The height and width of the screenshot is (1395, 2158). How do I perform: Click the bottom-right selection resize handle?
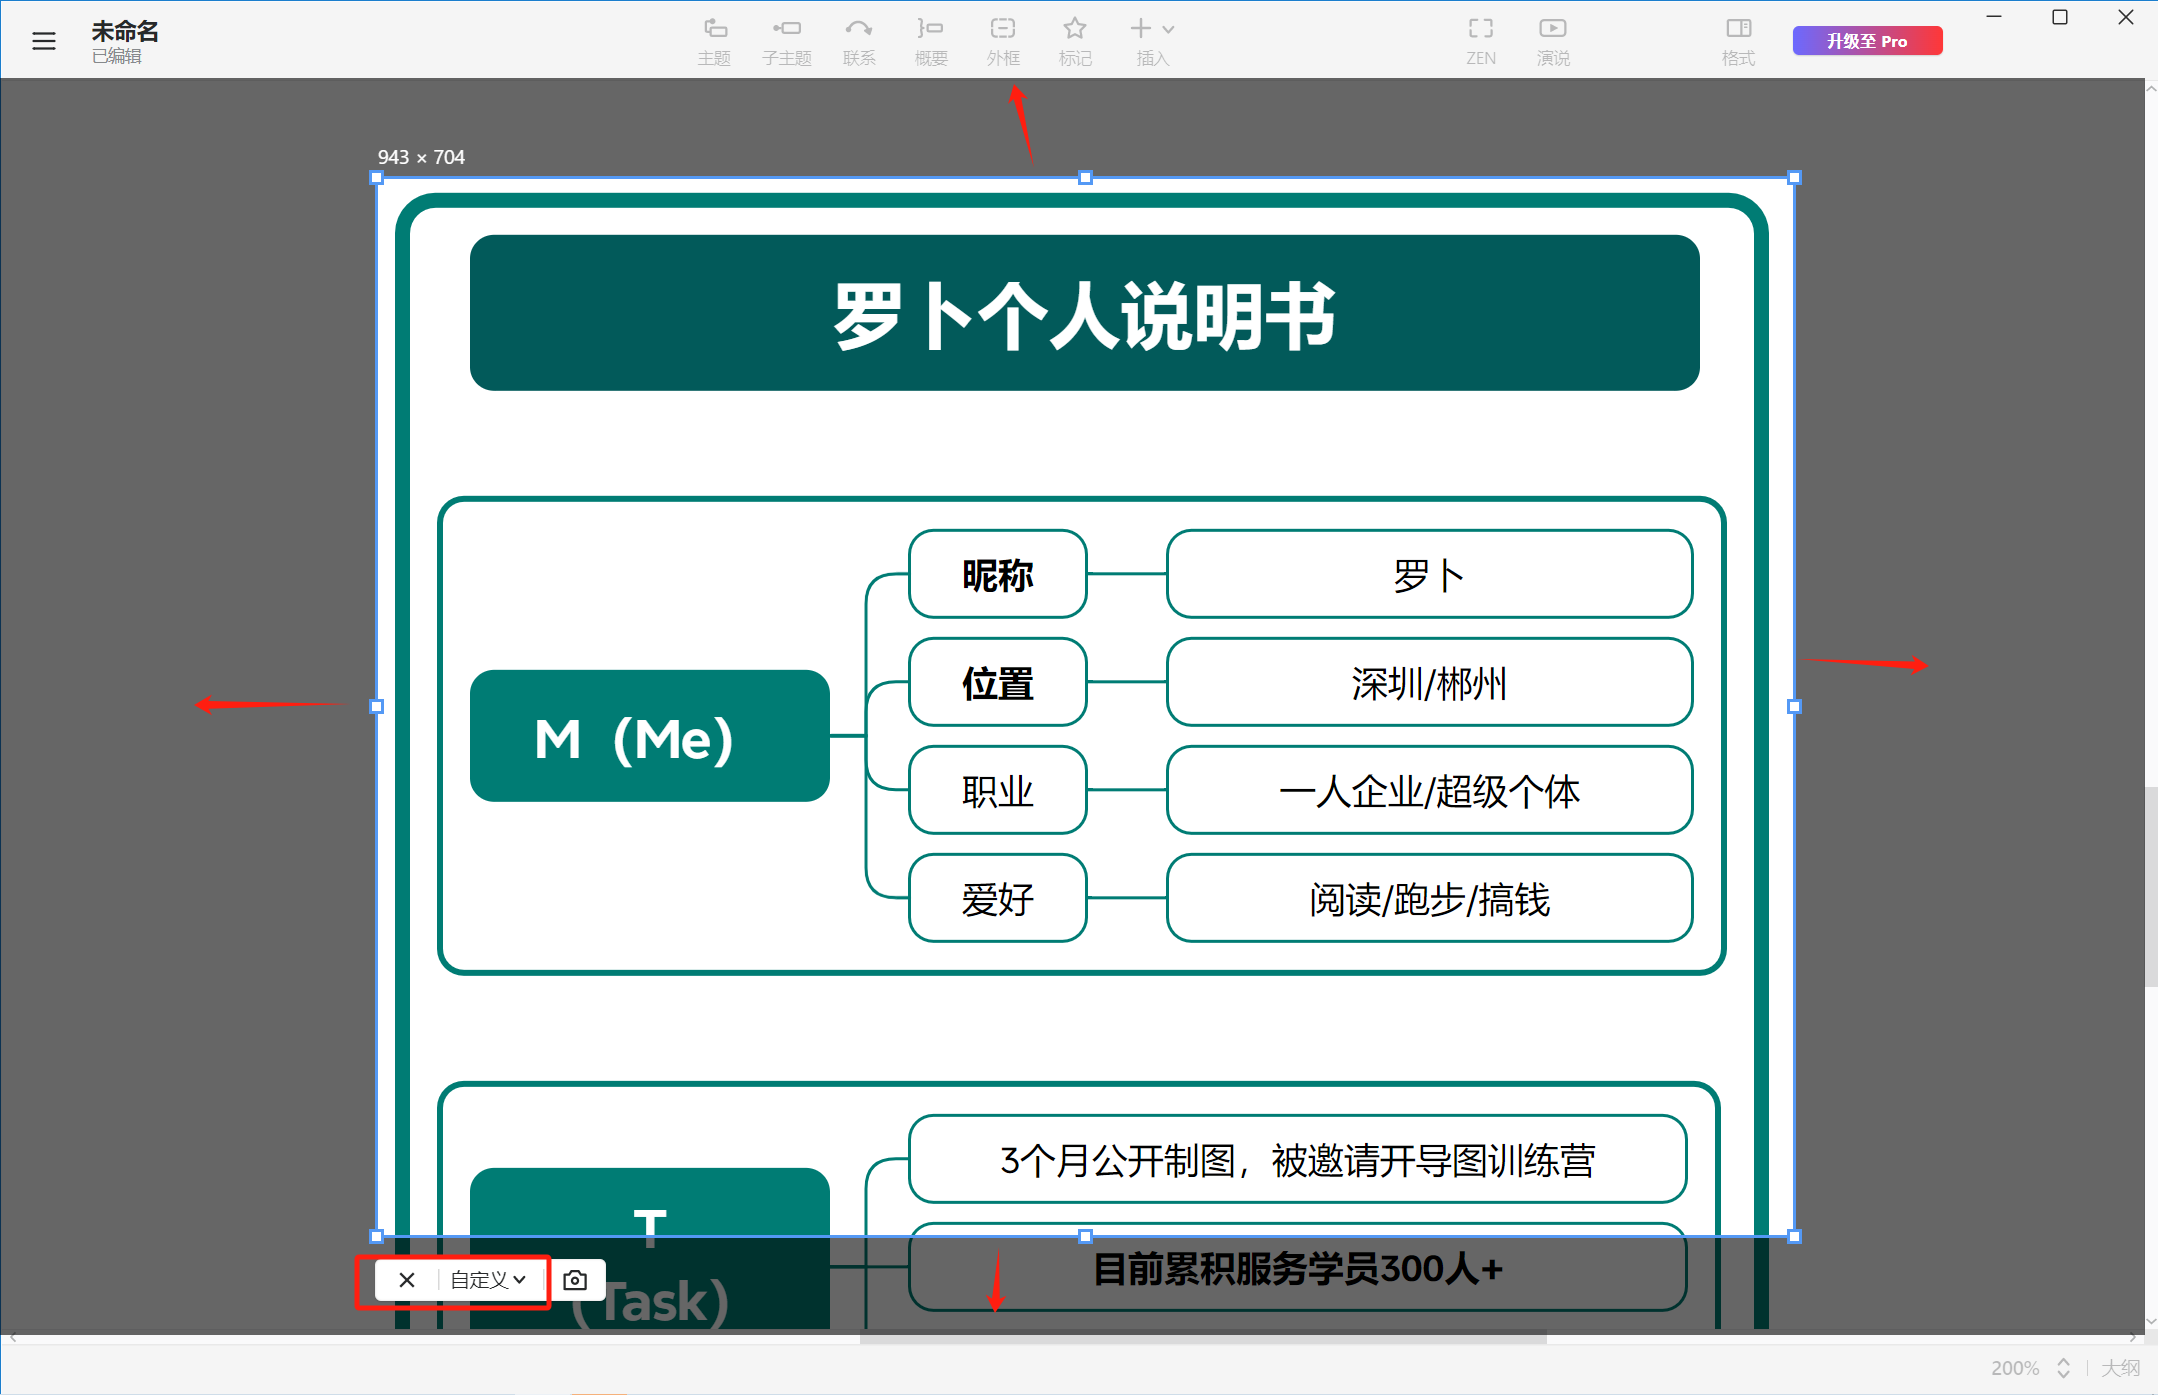click(1794, 1236)
